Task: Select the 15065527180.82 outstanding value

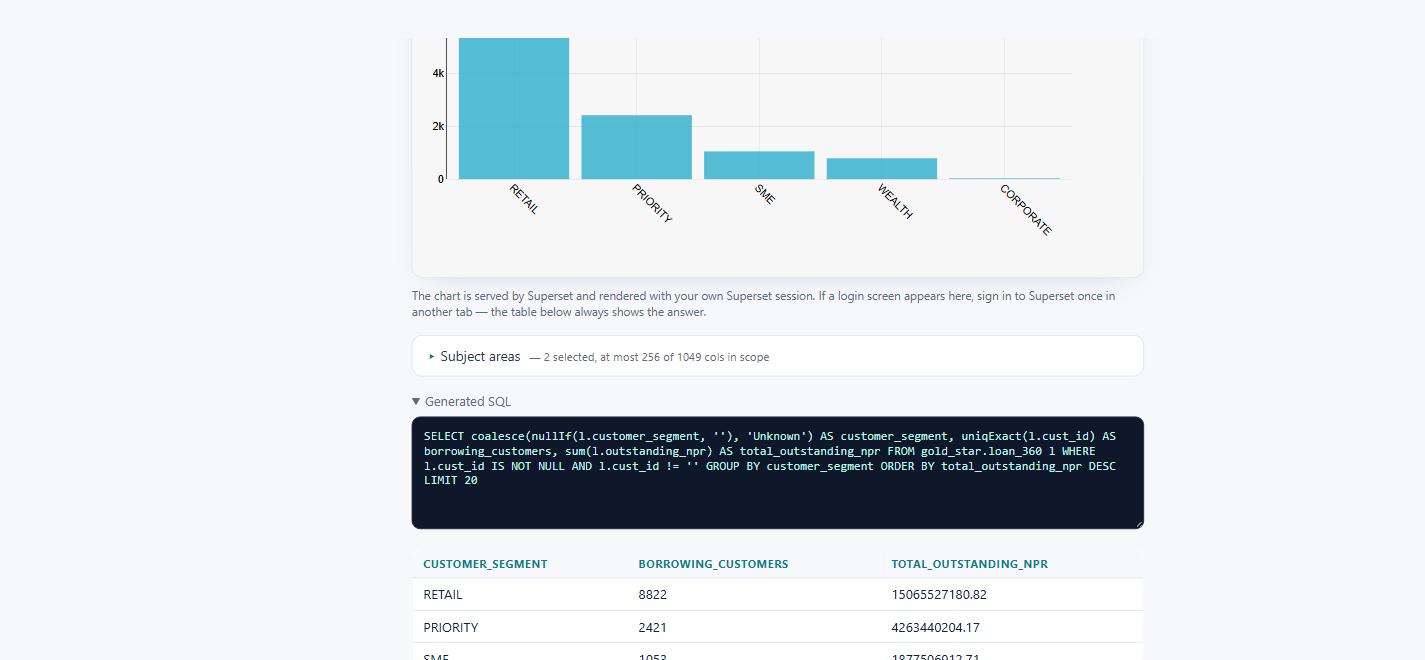Action: (939, 595)
